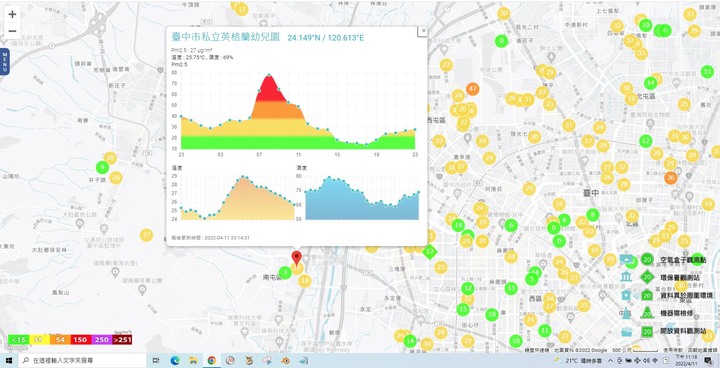720x368 pixels.
Task: Open File Explorer from taskbar
Action: (x=193, y=361)
